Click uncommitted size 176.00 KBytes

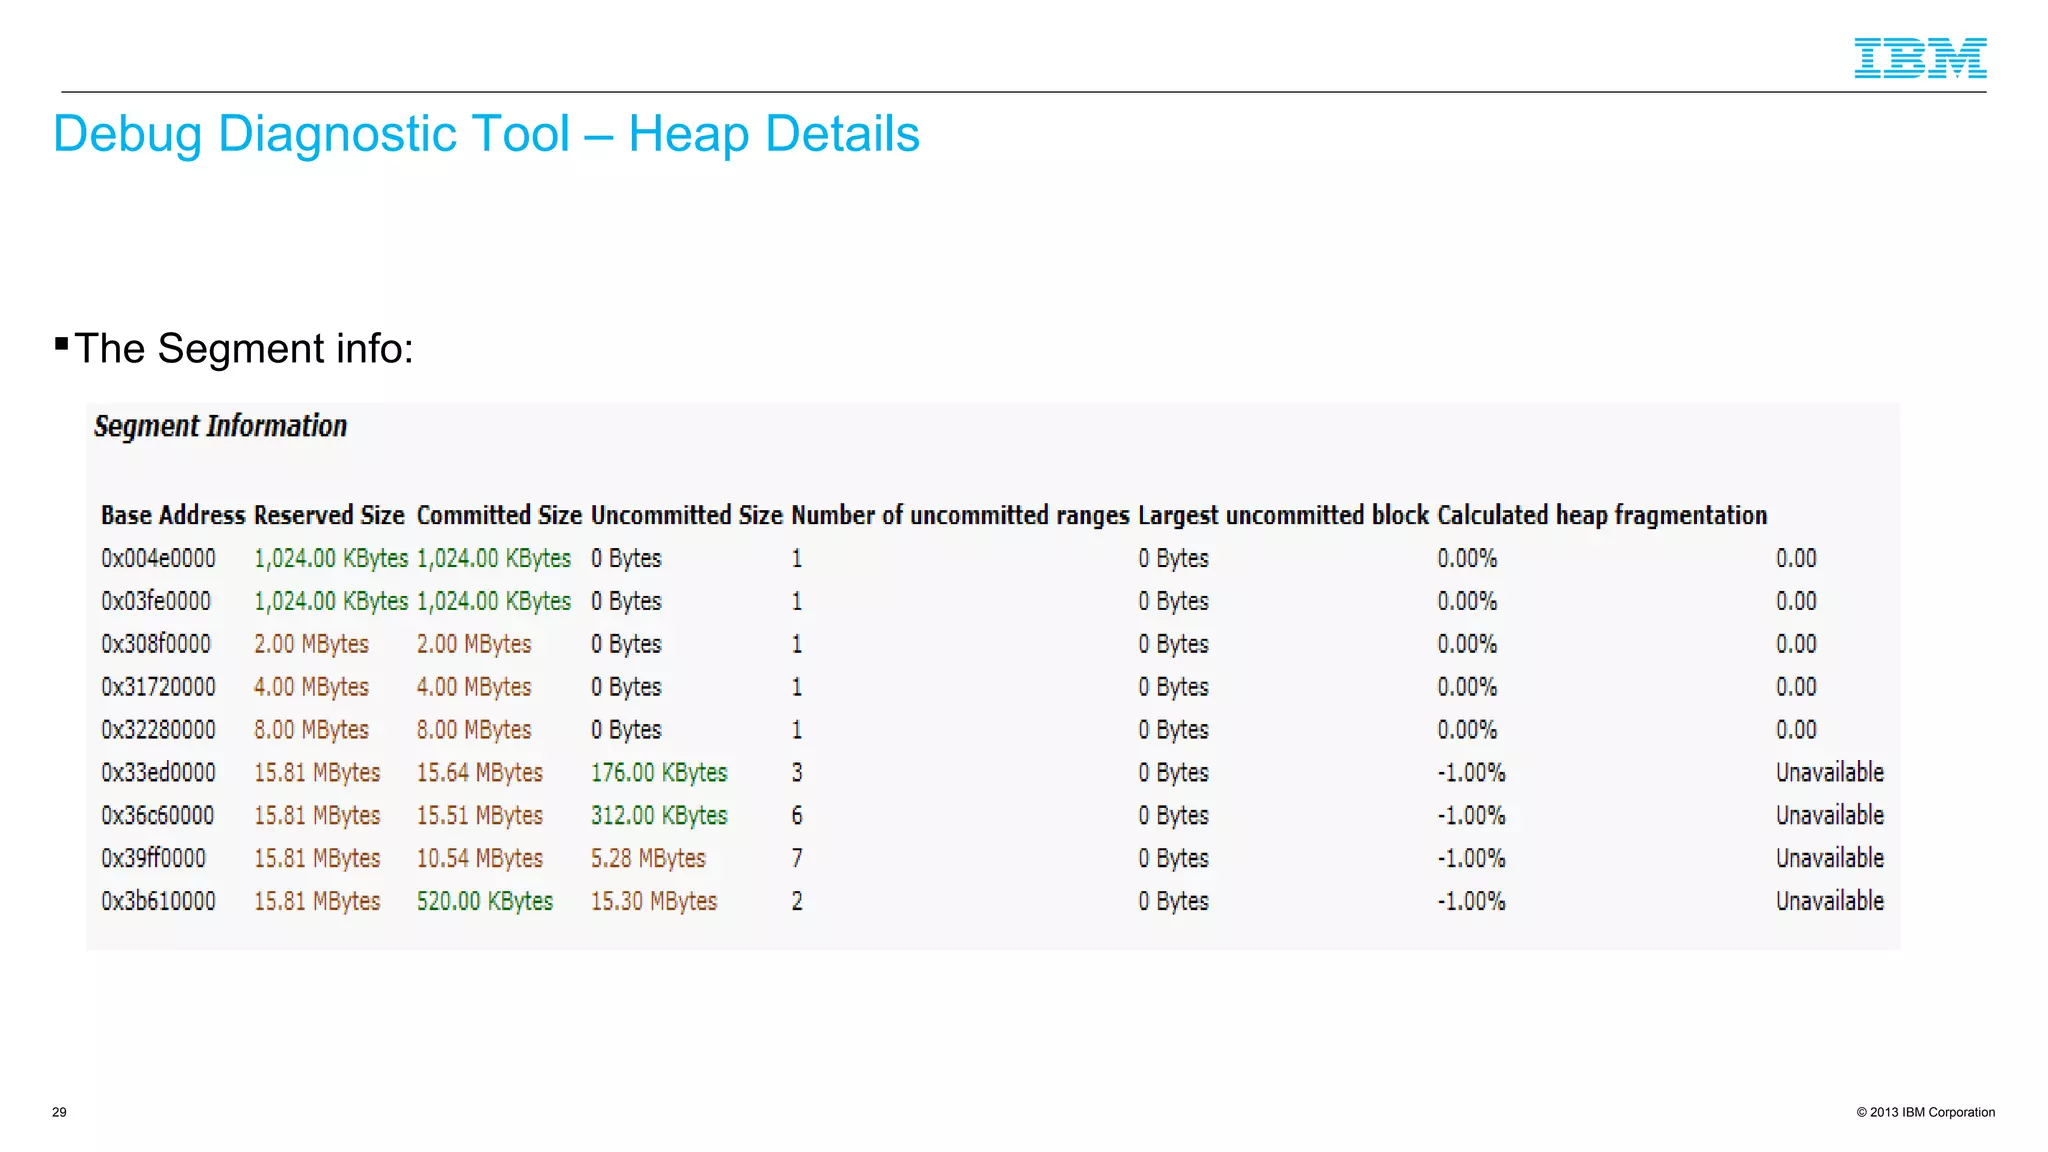[659, 774]
